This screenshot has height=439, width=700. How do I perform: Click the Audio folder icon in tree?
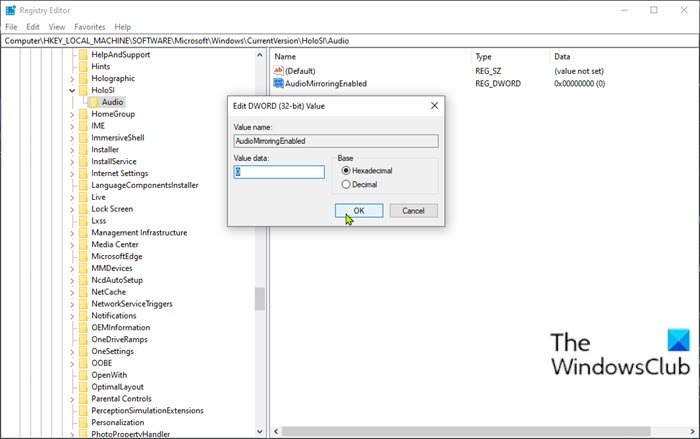pyautogui.click(x=93, y=102)
